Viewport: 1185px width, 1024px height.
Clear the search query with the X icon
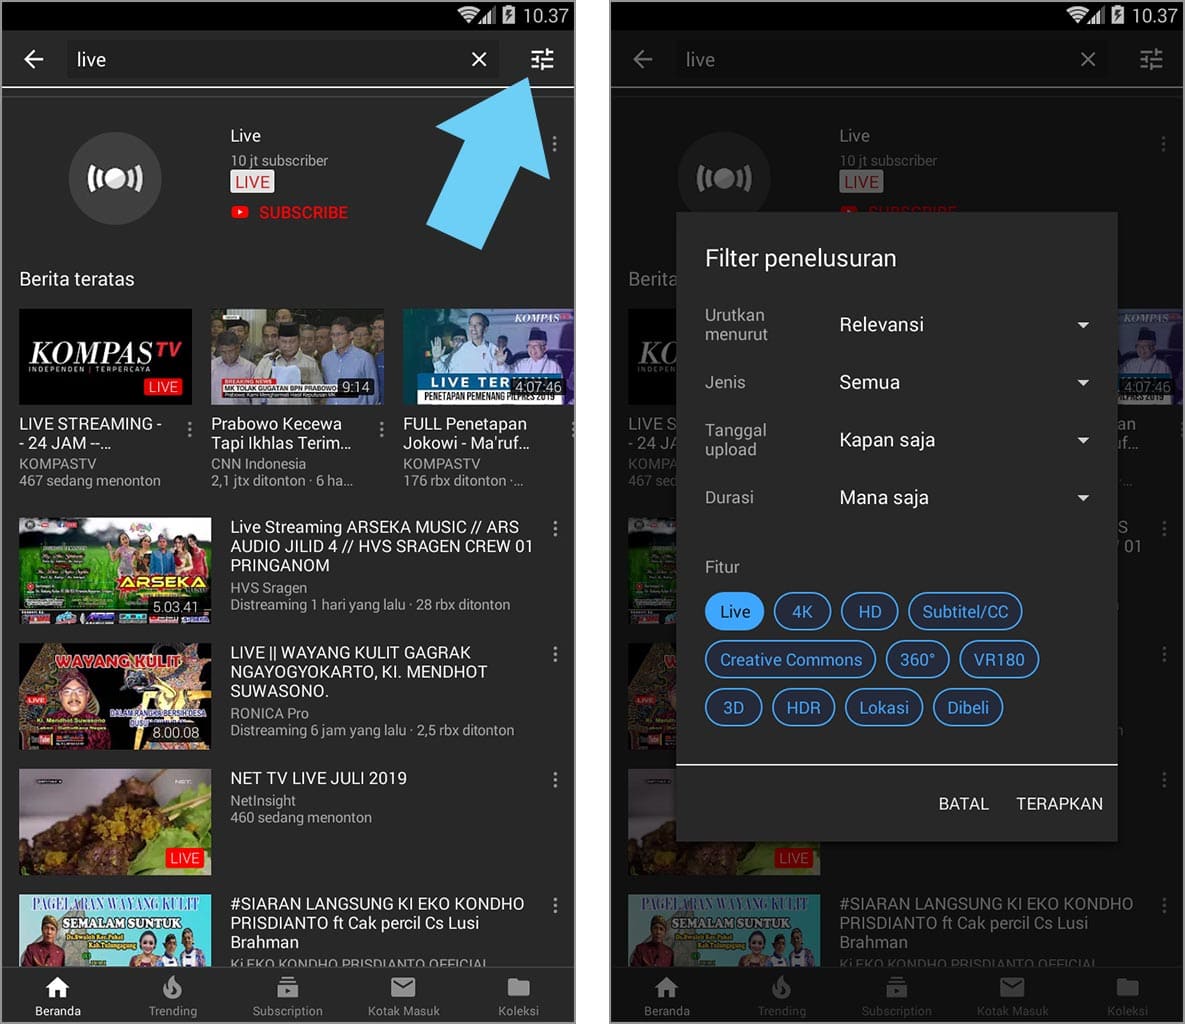coord(478,59)
